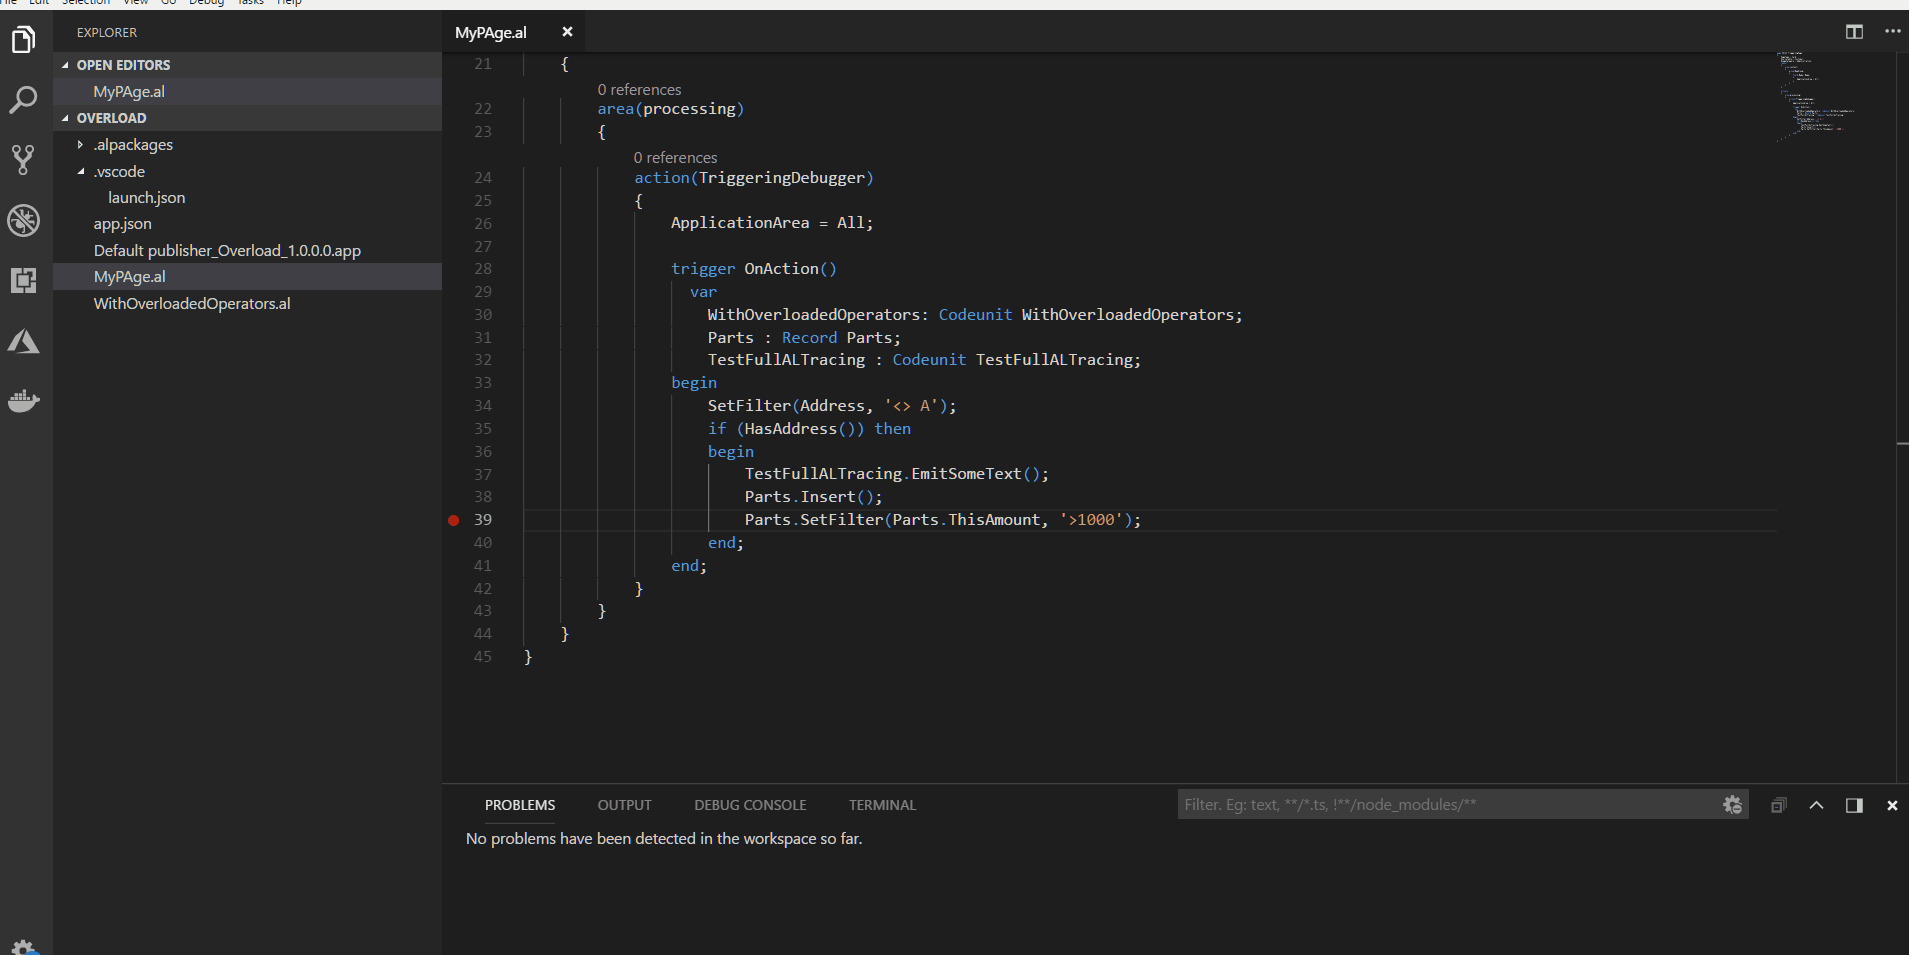Open the Extensions view icon
This screenshot has height=955, width=1909.
pos(23,281)
